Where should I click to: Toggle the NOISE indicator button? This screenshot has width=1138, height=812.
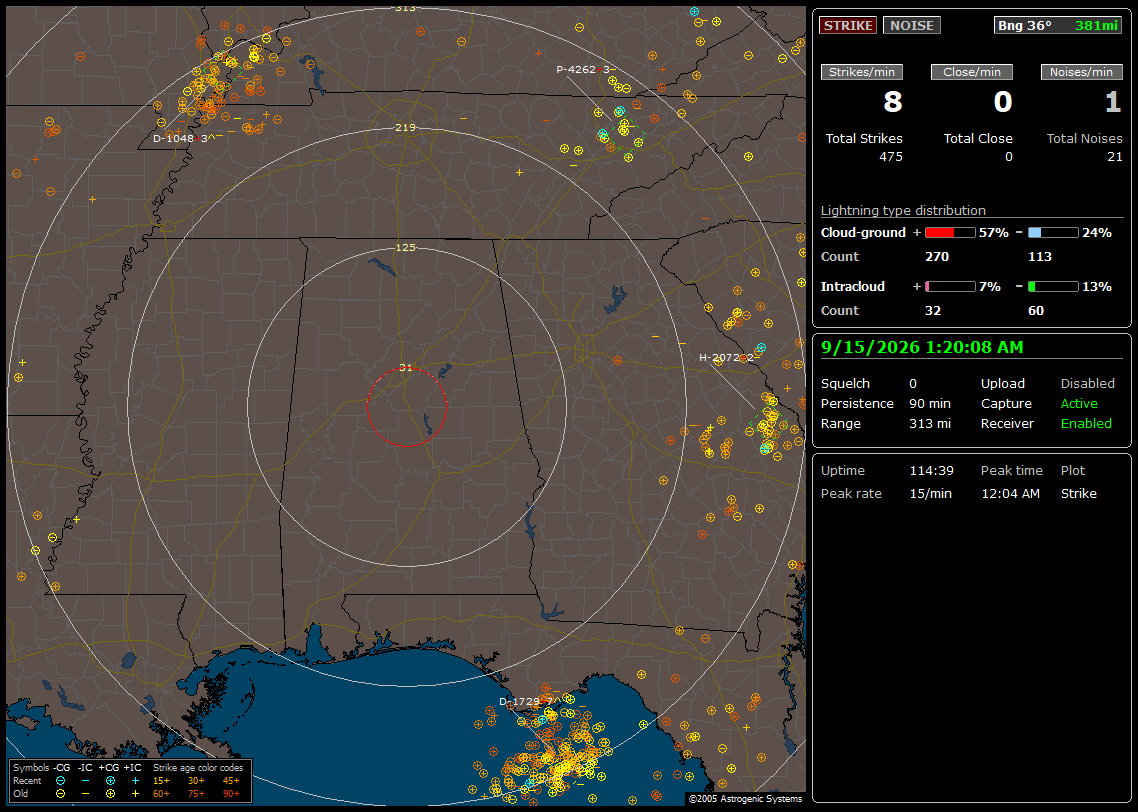click(912, 25)
